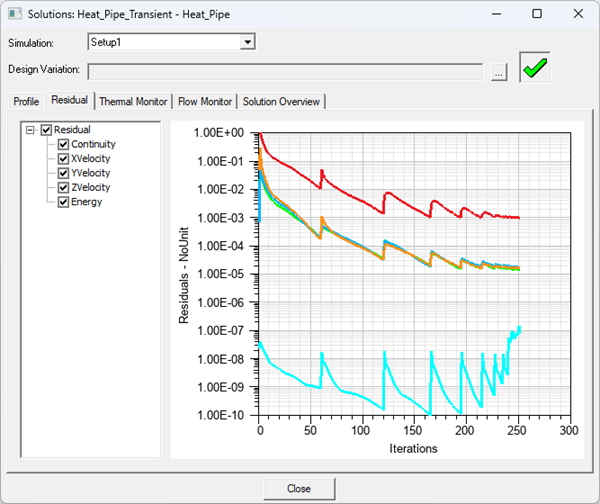Select the Continuity label in tree
Viewport: 600px width, 504px height.
click(x=93, y=144)
